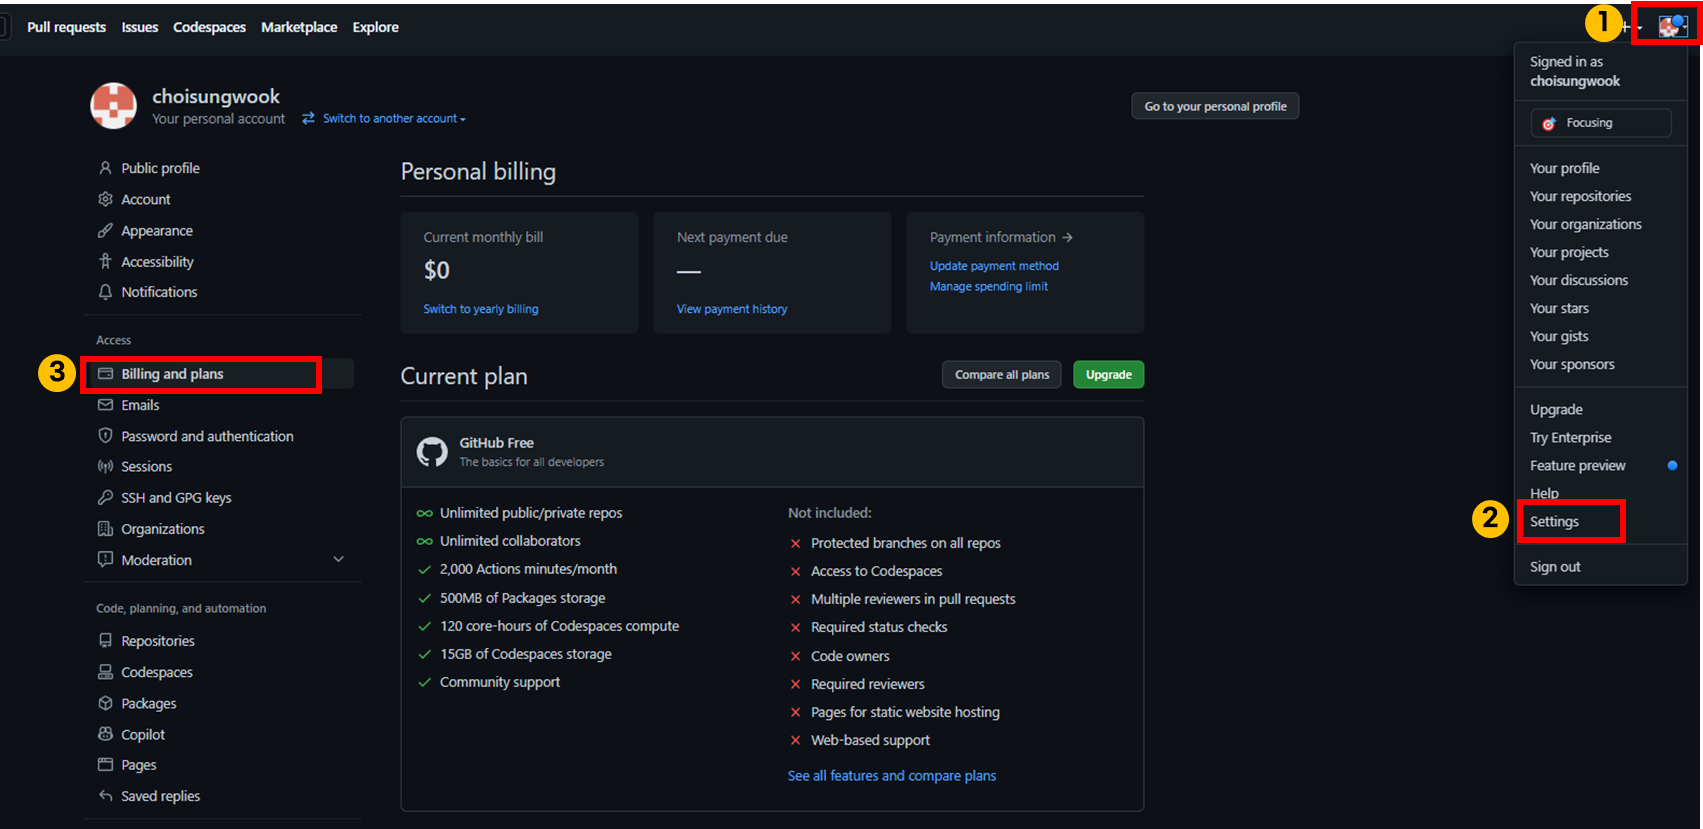Click the Focusing status button
Image resolution: width=1703 pixels, height=829 pixels.
point(1601,123)
